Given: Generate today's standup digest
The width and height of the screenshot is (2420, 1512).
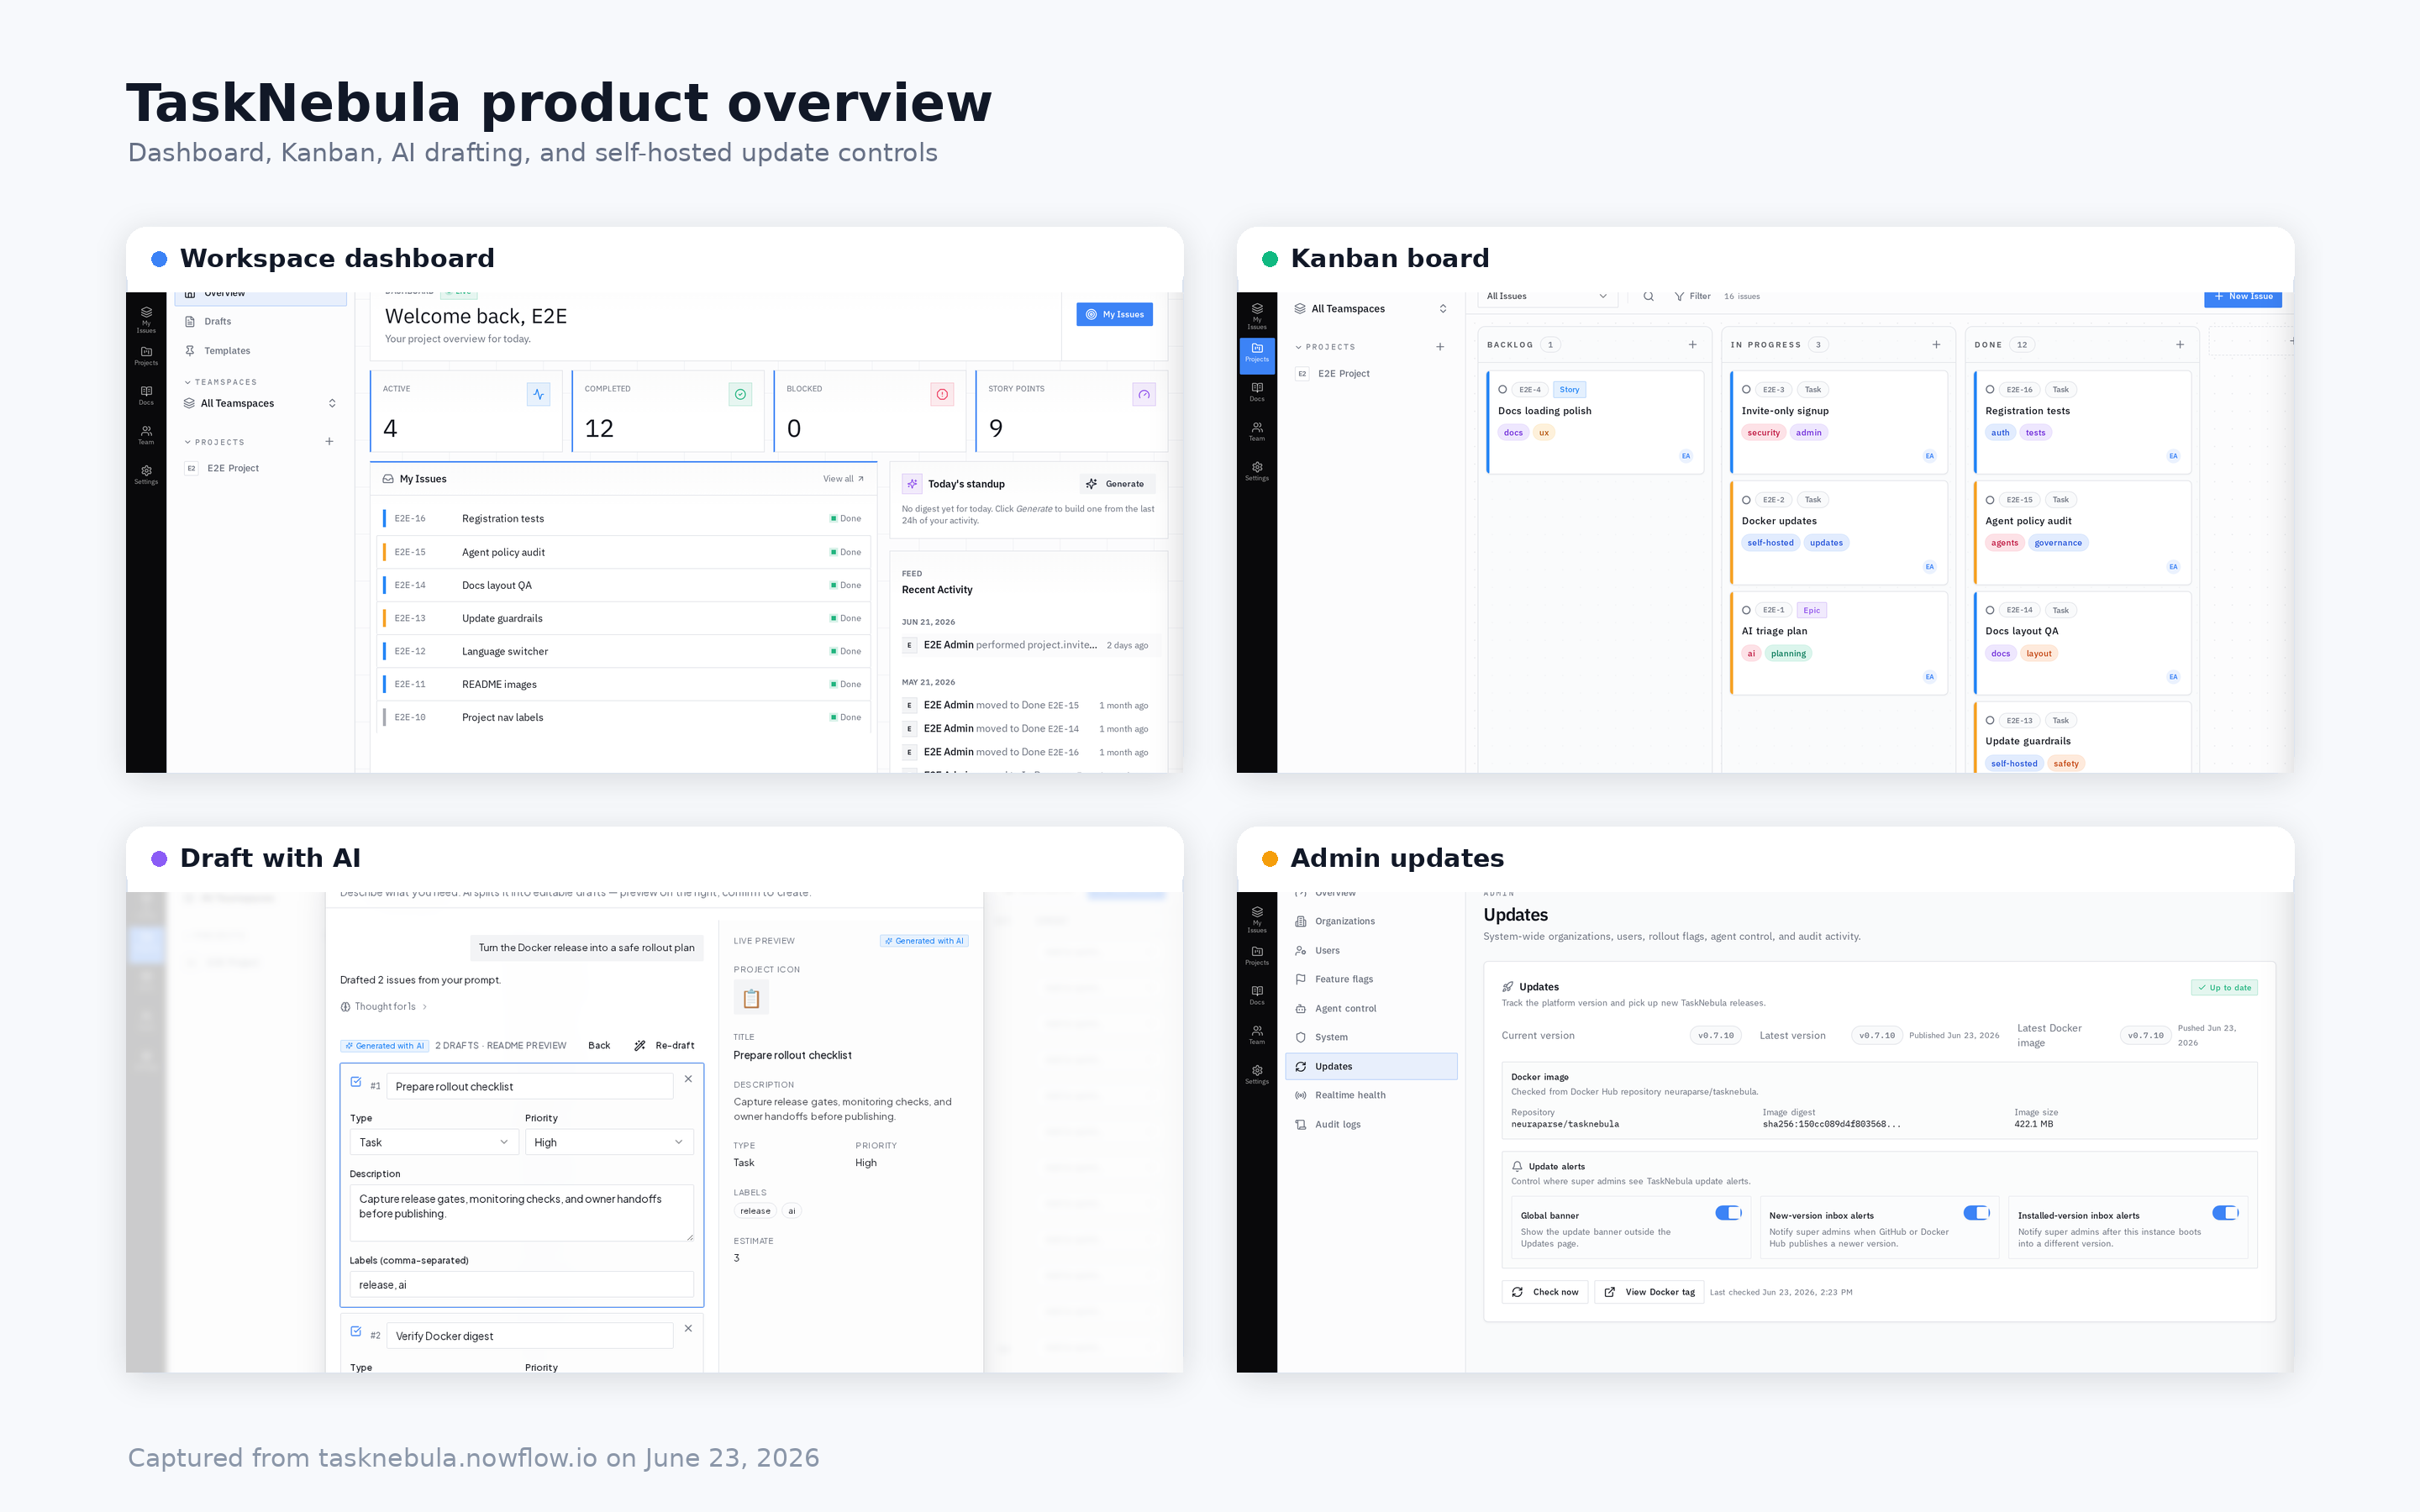Looking at the screenshot, I should coord(1115,484).
